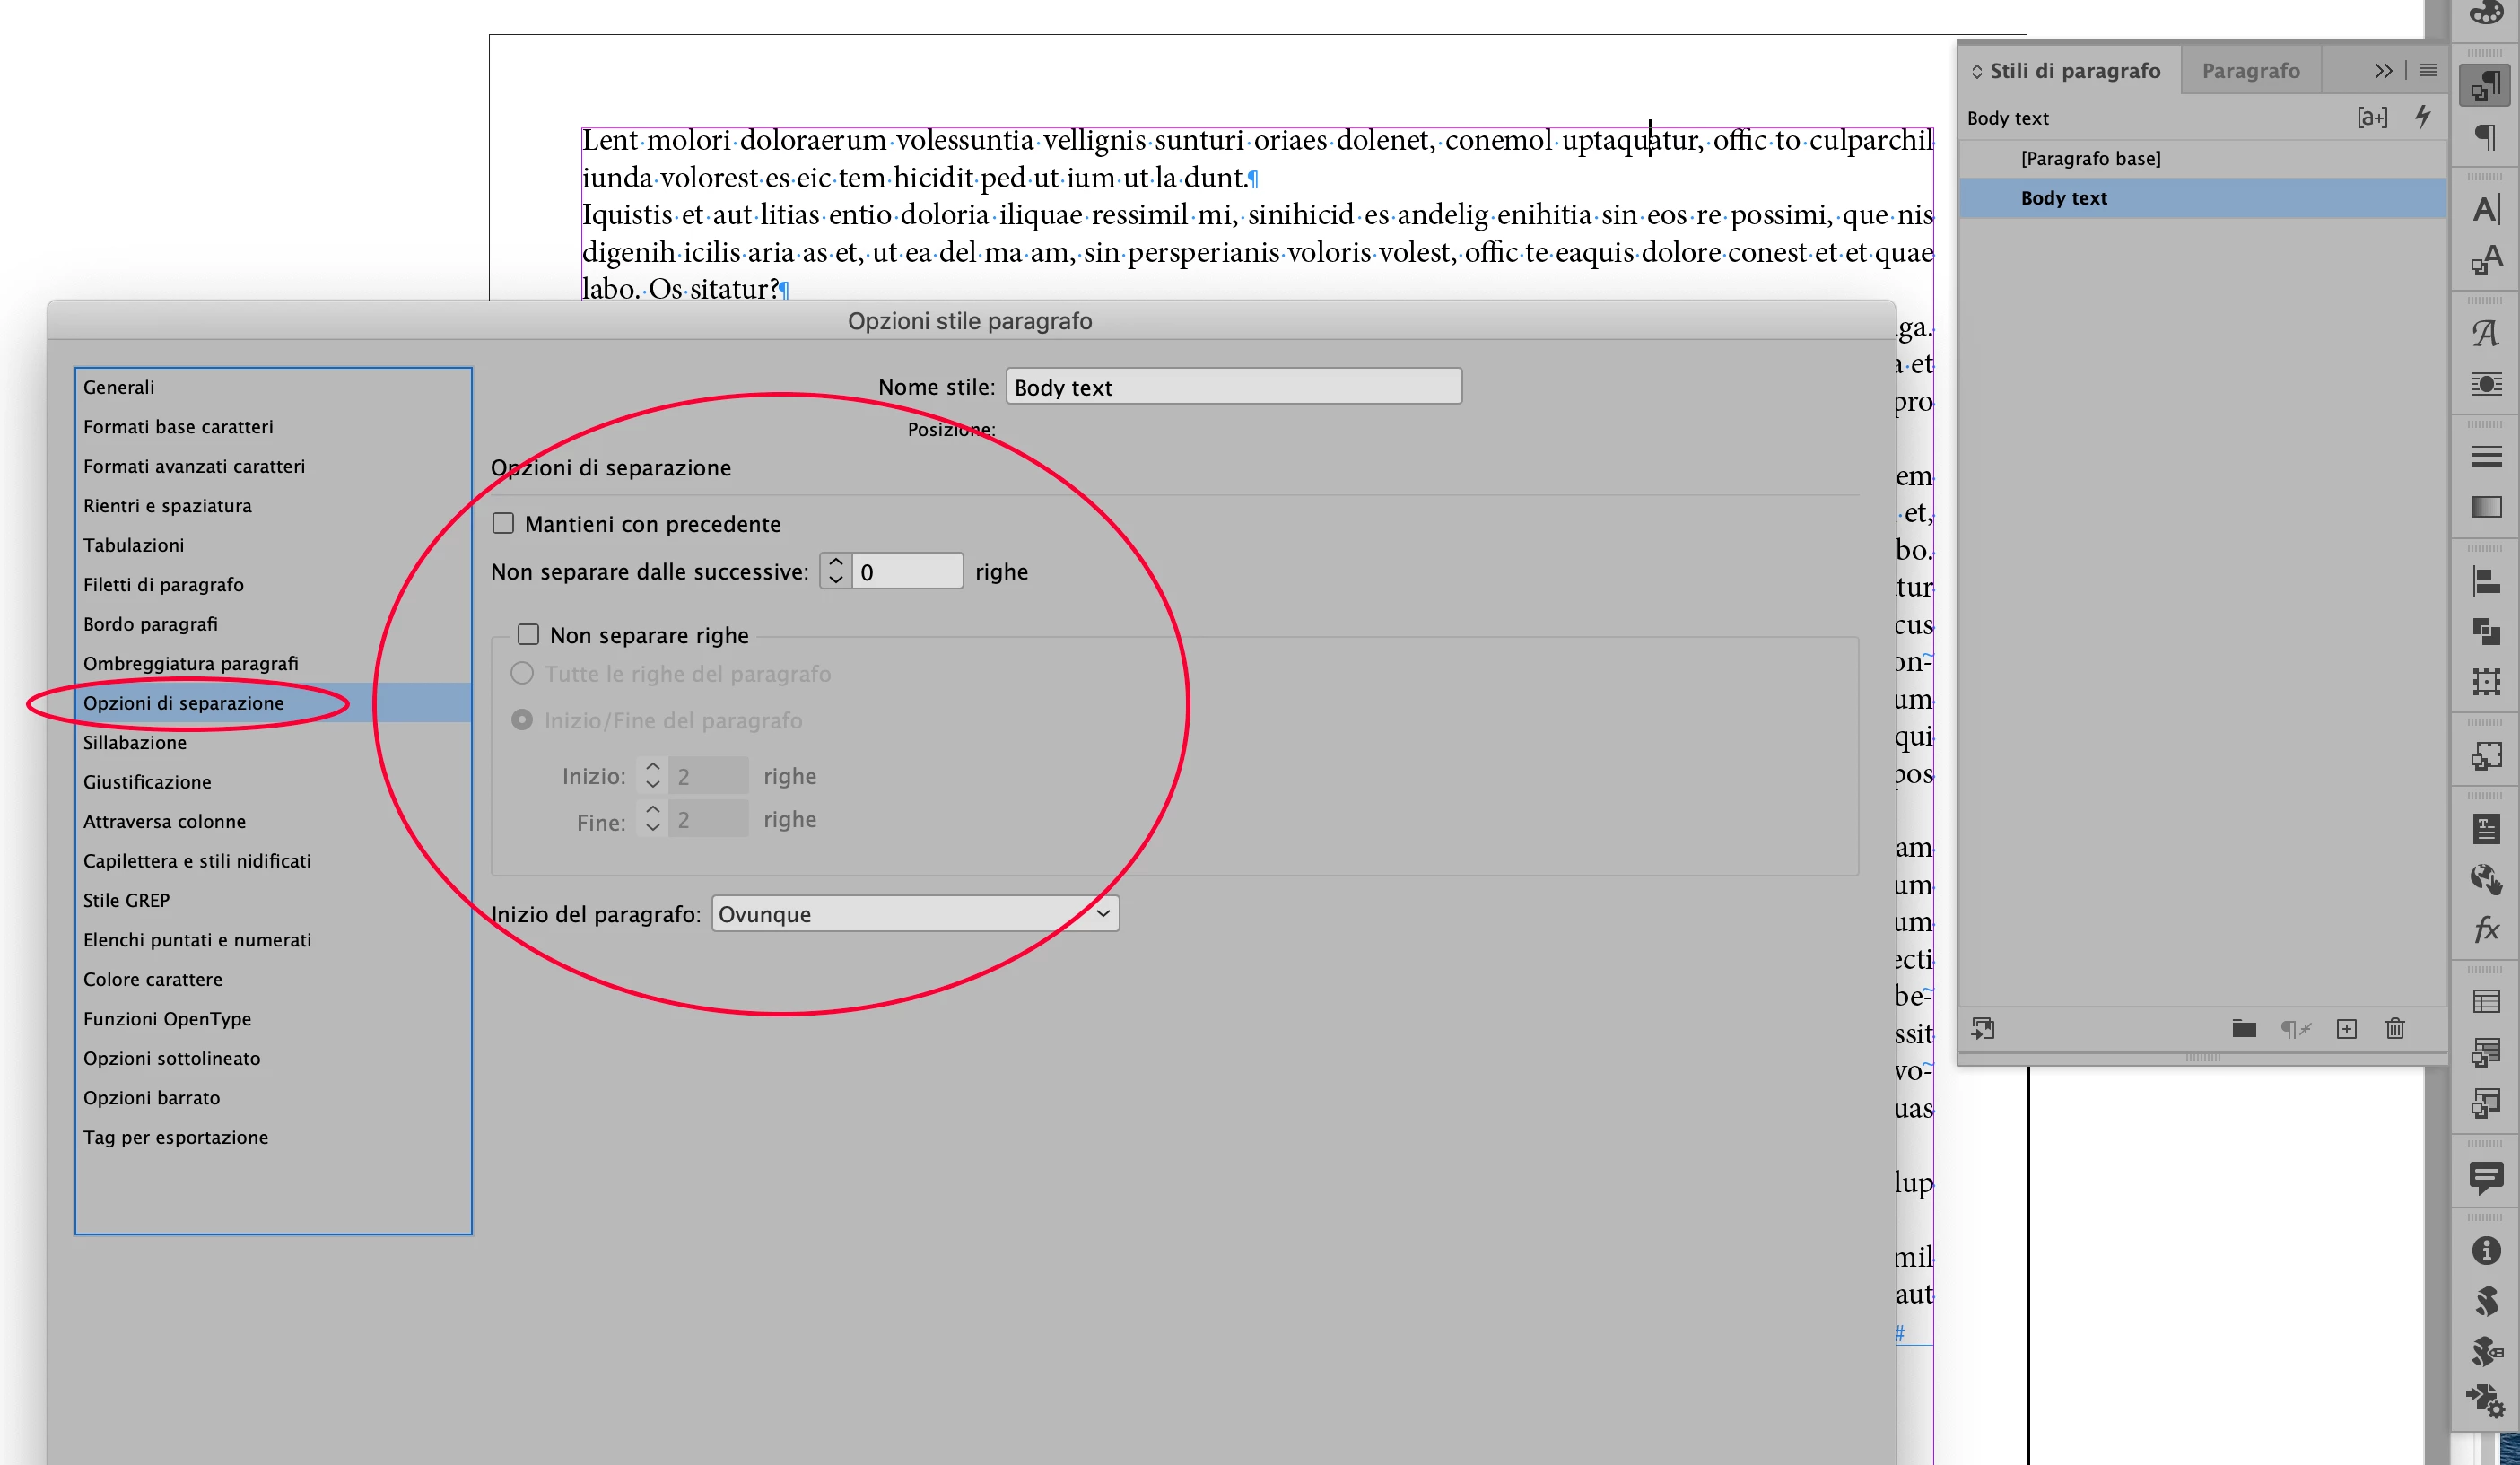Switch to the Paragrafo tab

[2250, 71]
